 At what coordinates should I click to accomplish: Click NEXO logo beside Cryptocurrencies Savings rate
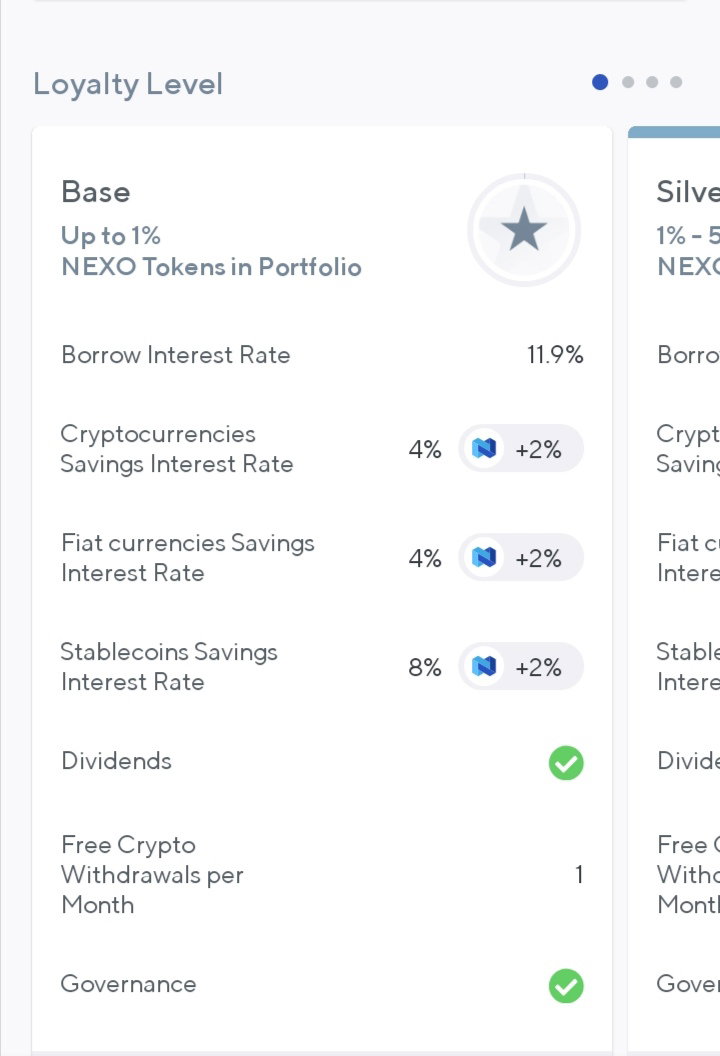pos(484,449)
